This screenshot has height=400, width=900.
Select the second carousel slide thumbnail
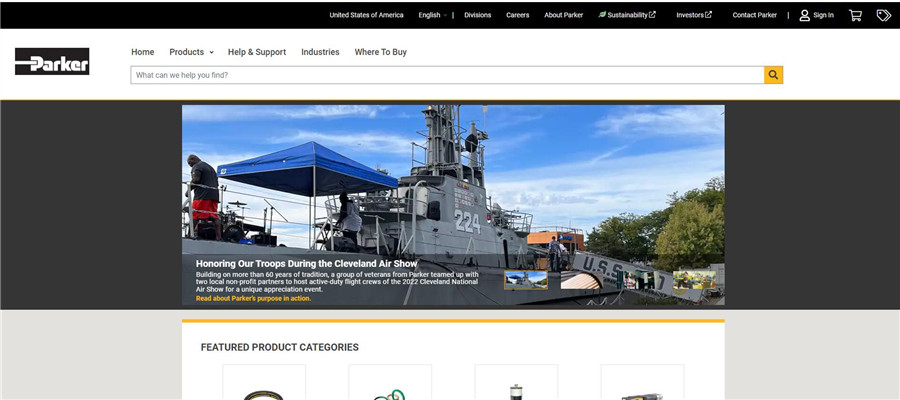point(581,280)
